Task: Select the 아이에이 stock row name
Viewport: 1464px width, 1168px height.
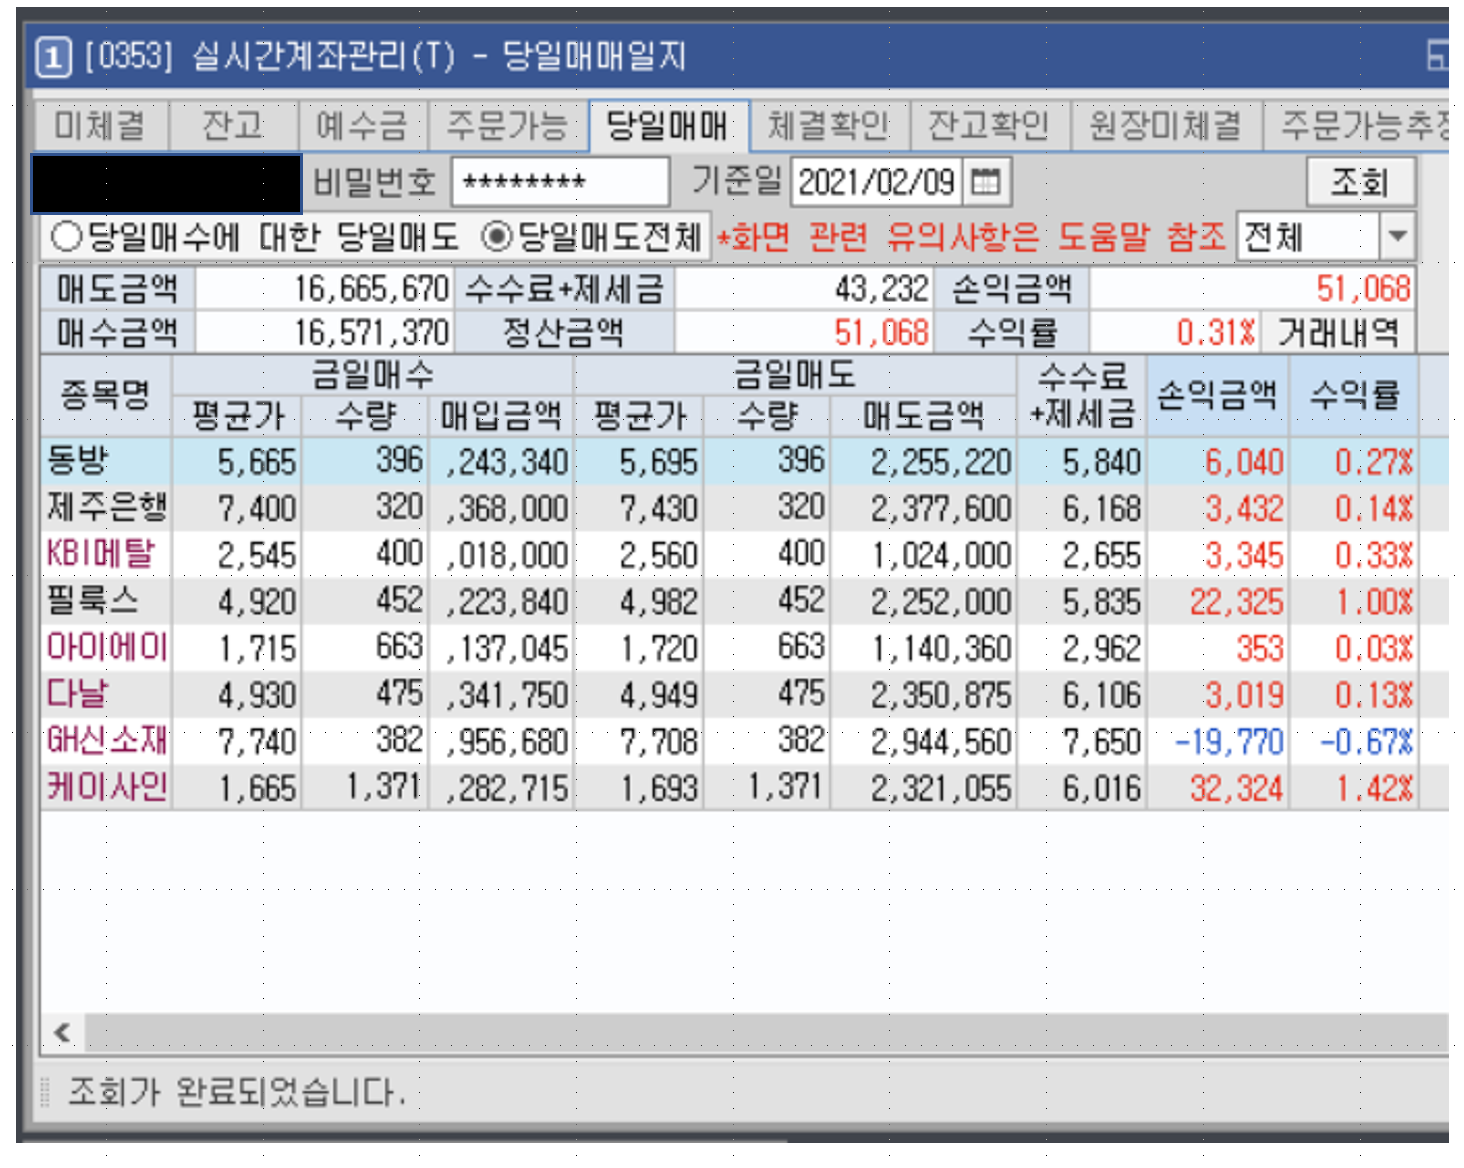Action: tap(106, 647)
